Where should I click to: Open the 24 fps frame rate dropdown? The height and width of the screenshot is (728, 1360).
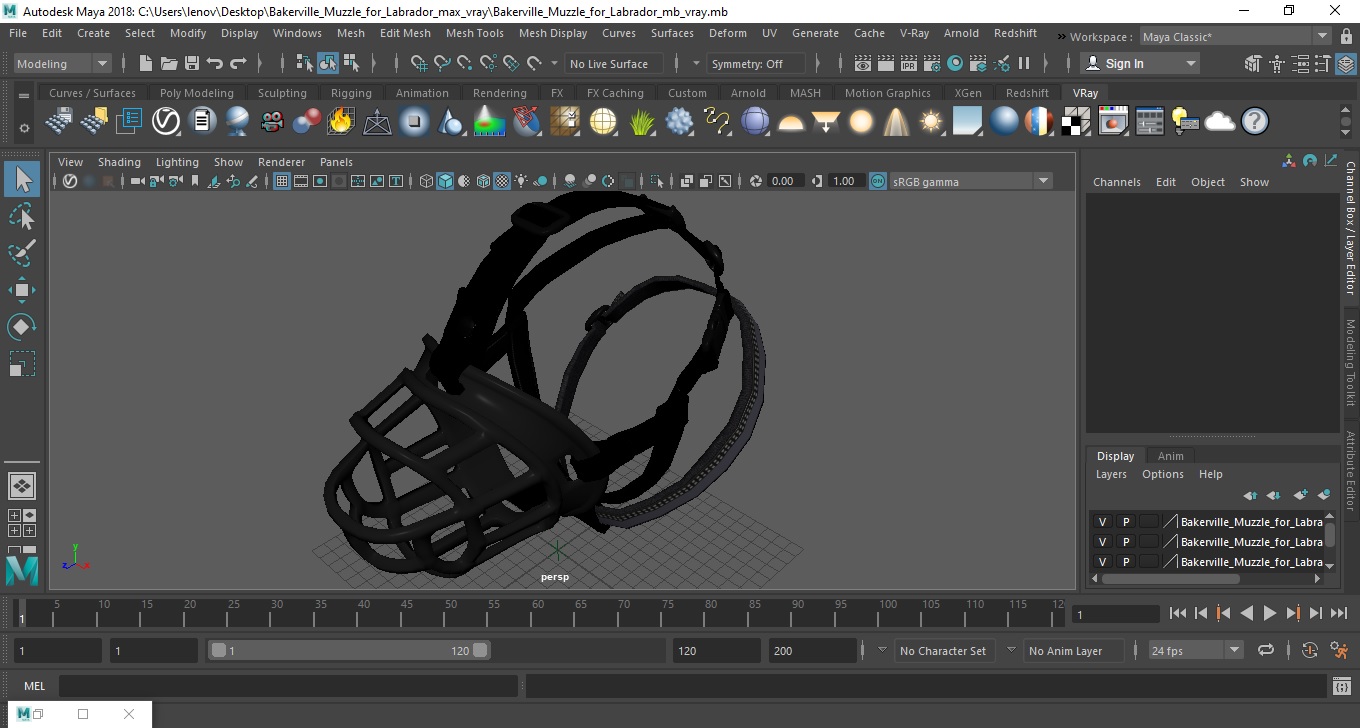[1196, 650]
